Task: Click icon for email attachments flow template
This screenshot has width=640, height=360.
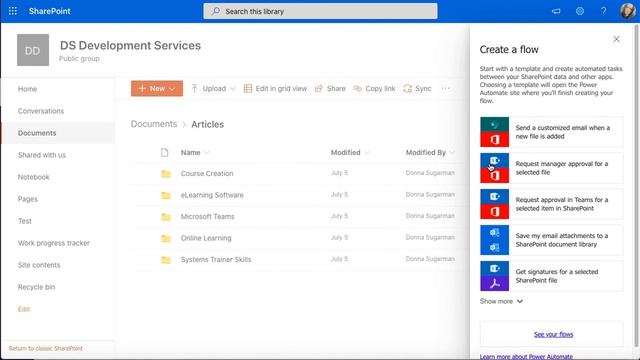Action: [494, 240]
